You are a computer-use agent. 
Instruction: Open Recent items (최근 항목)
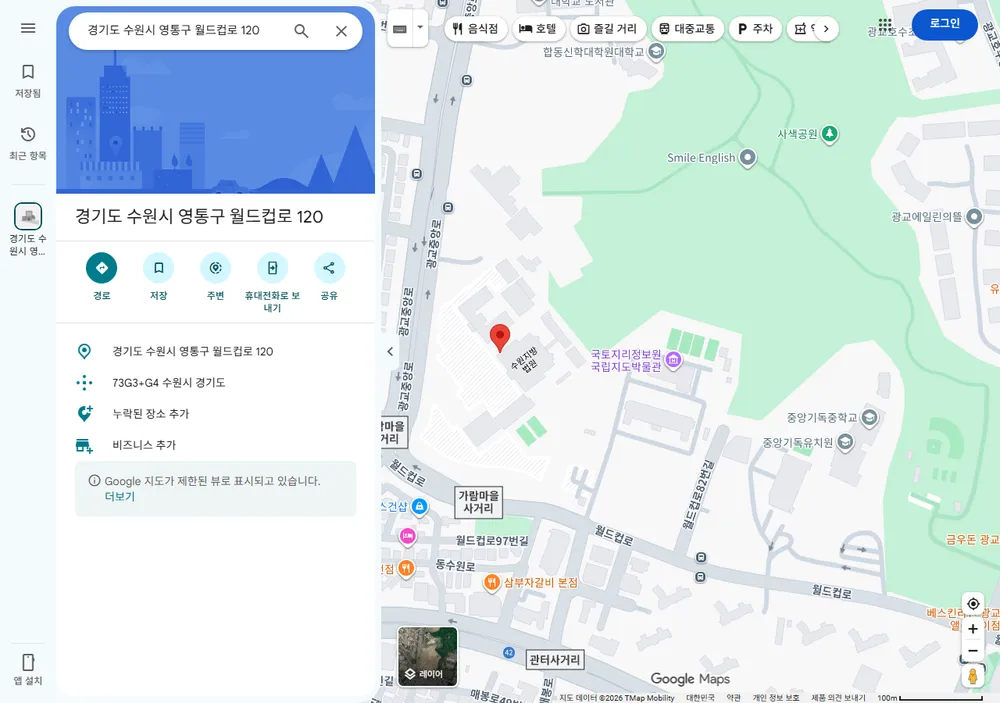click(28, 143)
